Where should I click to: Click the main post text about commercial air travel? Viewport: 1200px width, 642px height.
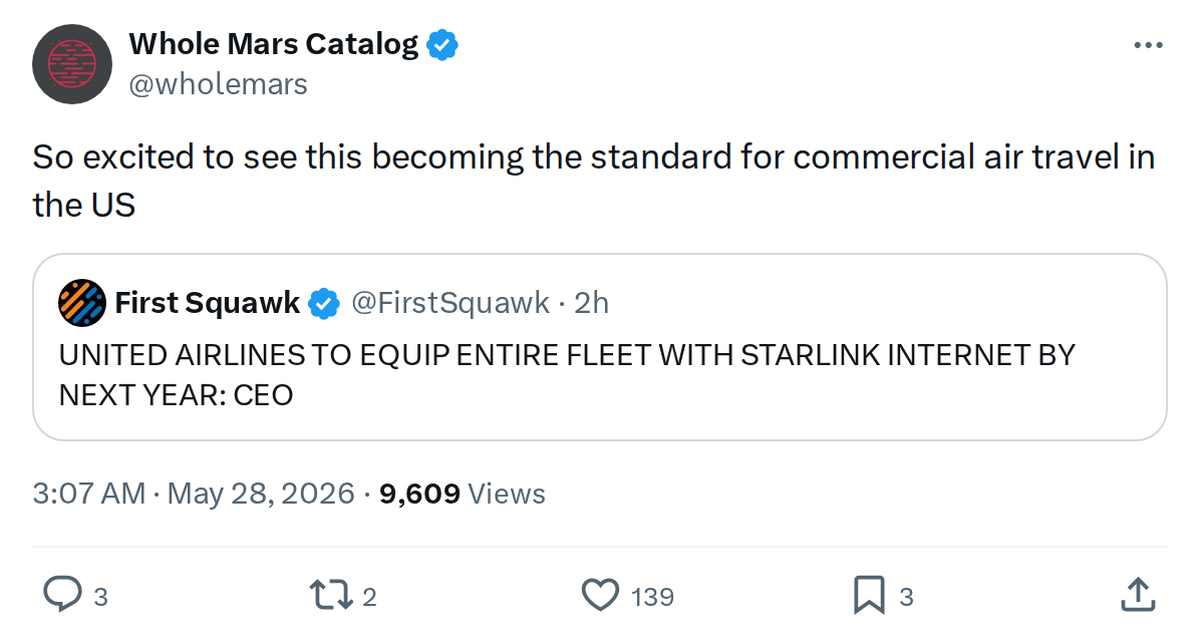pos(594,181)
